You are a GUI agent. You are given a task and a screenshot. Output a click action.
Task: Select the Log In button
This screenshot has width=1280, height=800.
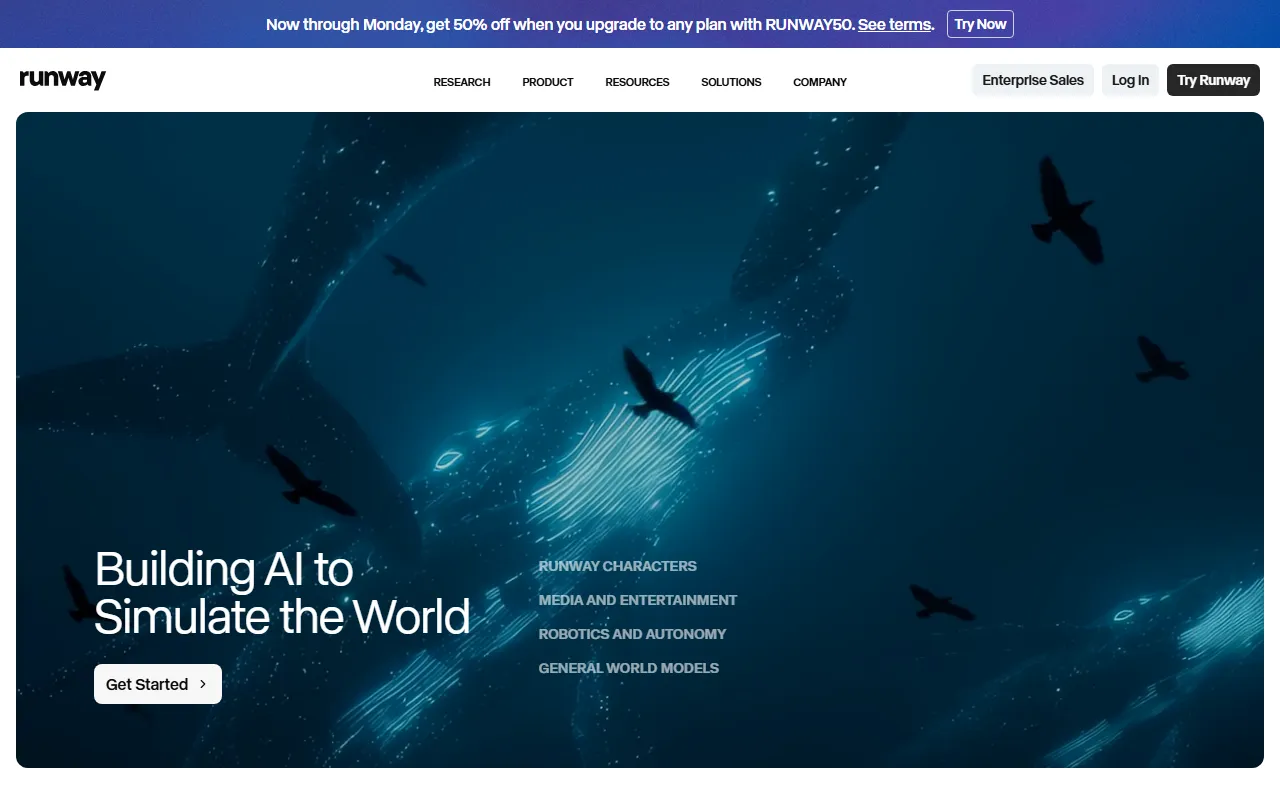point(1130,80)
